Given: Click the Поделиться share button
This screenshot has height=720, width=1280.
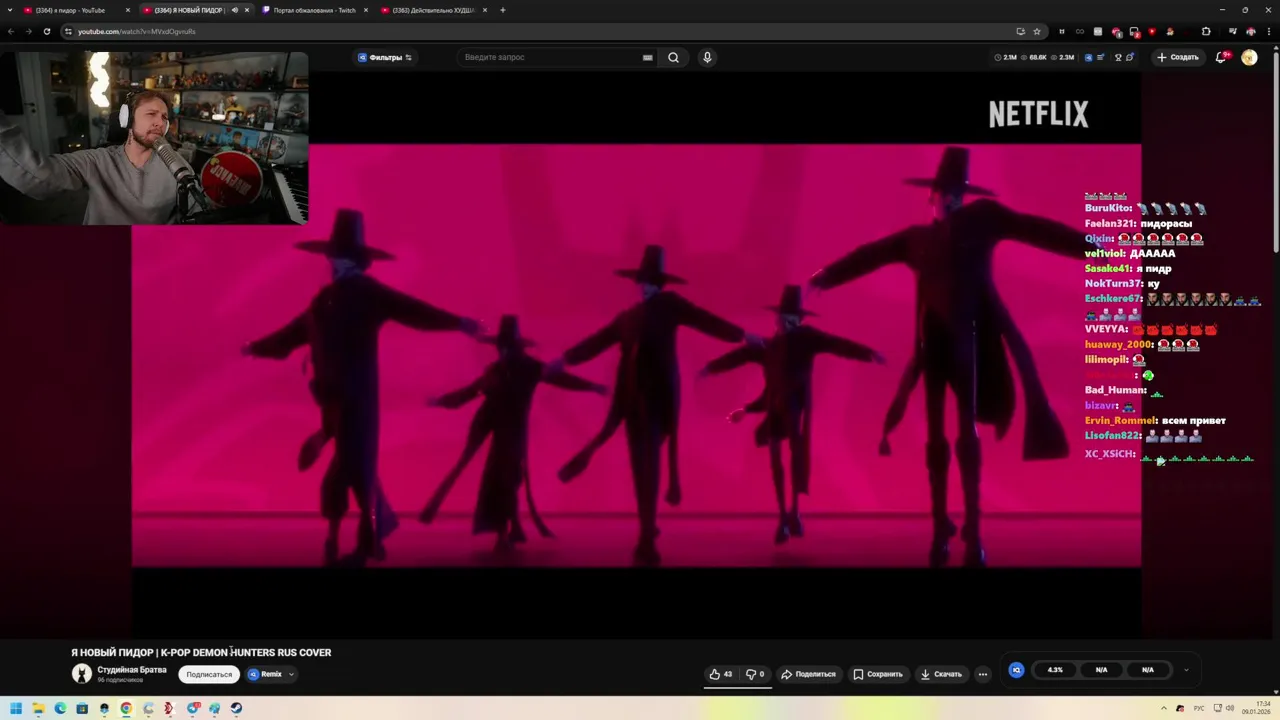Looking at the screenshot, I should coord(808,674).
